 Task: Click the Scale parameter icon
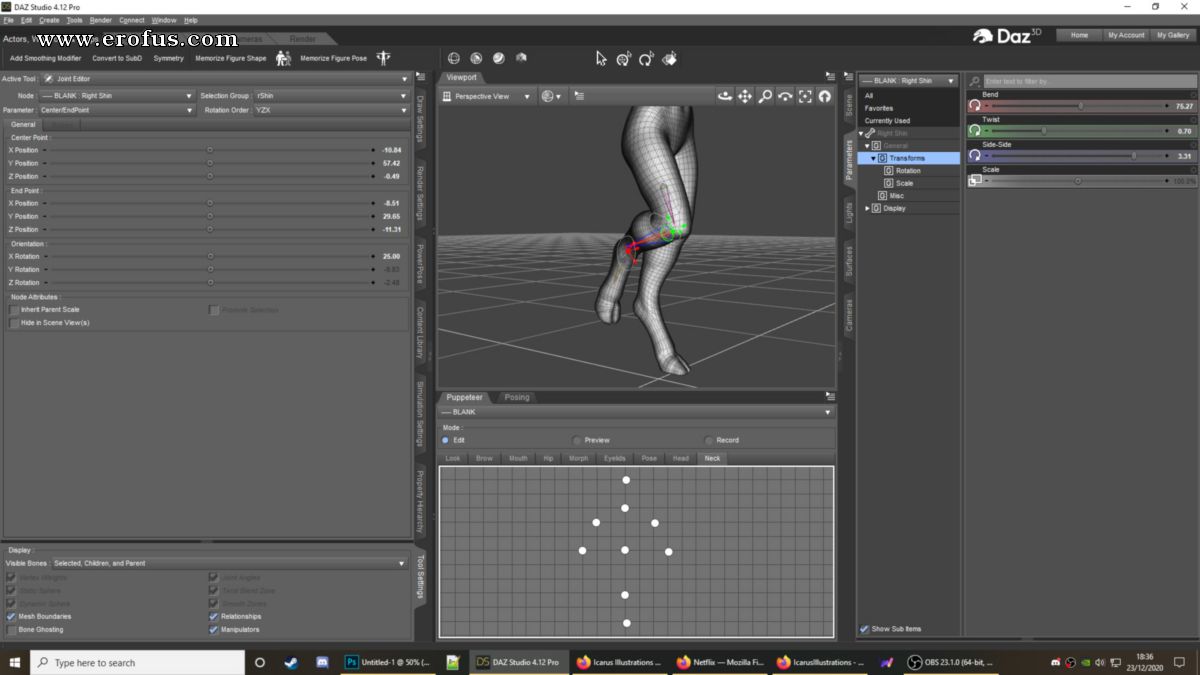point(974,180)
